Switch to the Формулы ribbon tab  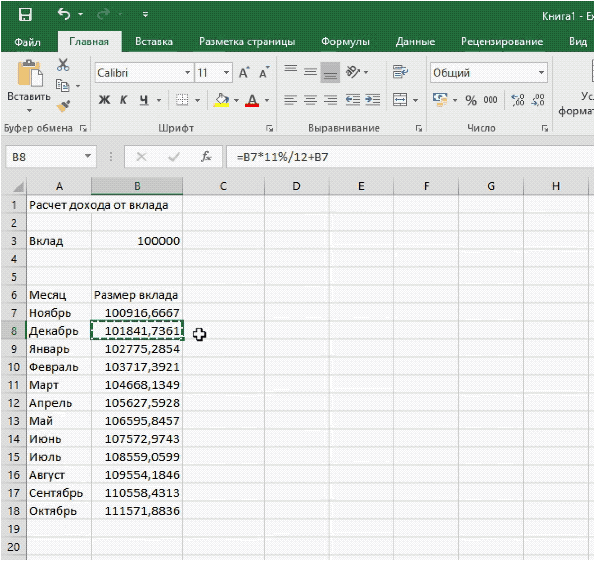[x=345, y=41]
